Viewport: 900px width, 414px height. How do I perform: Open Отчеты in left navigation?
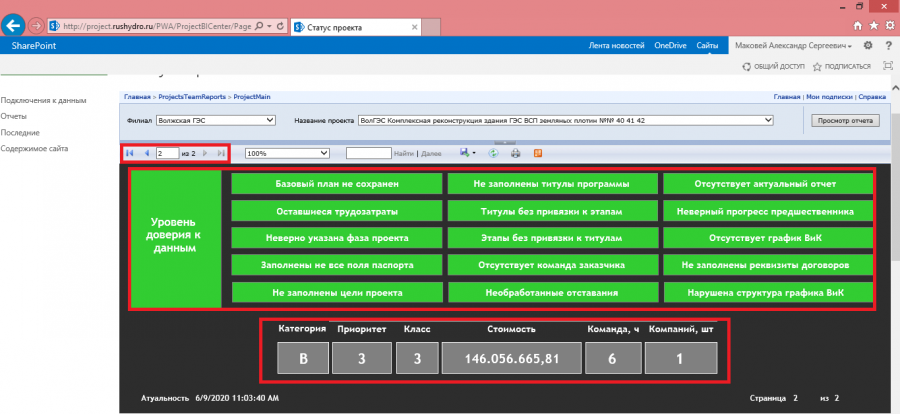point(14,117)
